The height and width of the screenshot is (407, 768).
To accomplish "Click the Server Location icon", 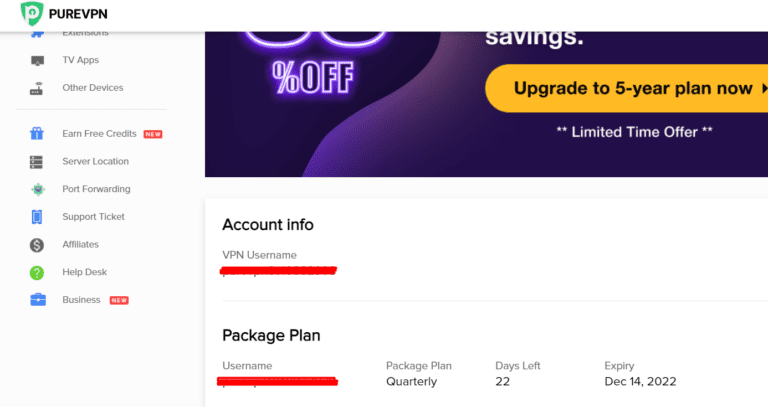I will click(37, 161).
